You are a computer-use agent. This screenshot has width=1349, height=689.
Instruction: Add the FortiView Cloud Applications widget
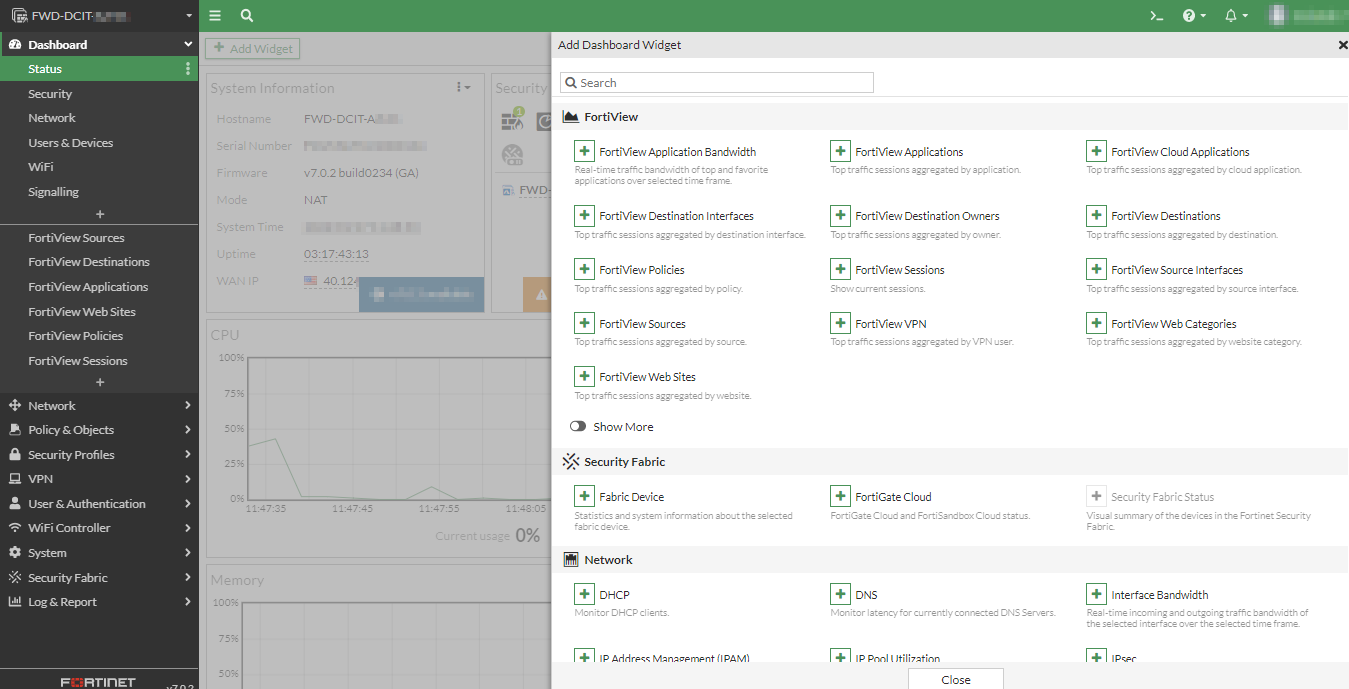(x=1097, y=151)
